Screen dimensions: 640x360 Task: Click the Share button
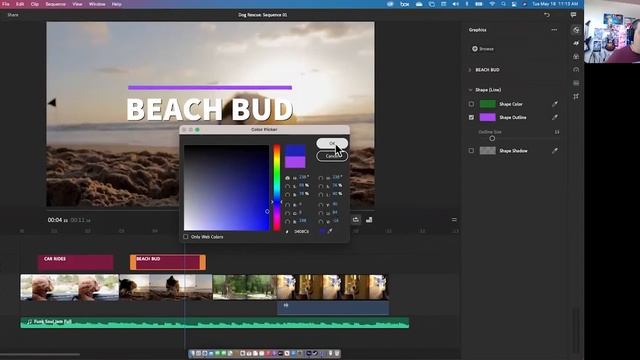(x=13, y=15)
